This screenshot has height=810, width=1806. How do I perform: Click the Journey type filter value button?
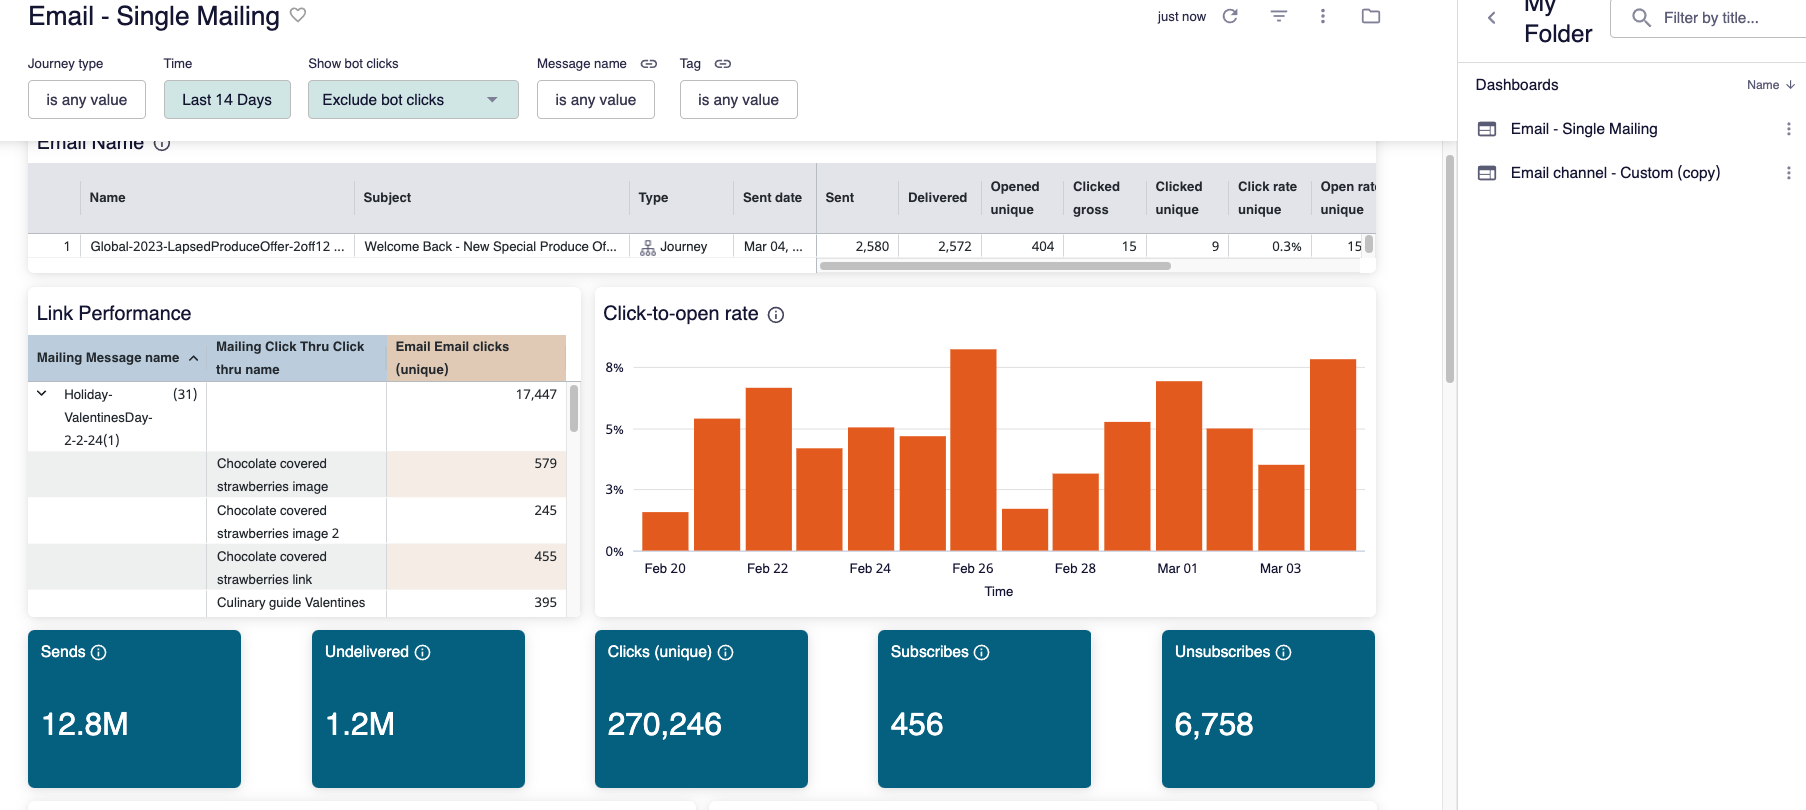pyautogui.click(x=87, y=100)
